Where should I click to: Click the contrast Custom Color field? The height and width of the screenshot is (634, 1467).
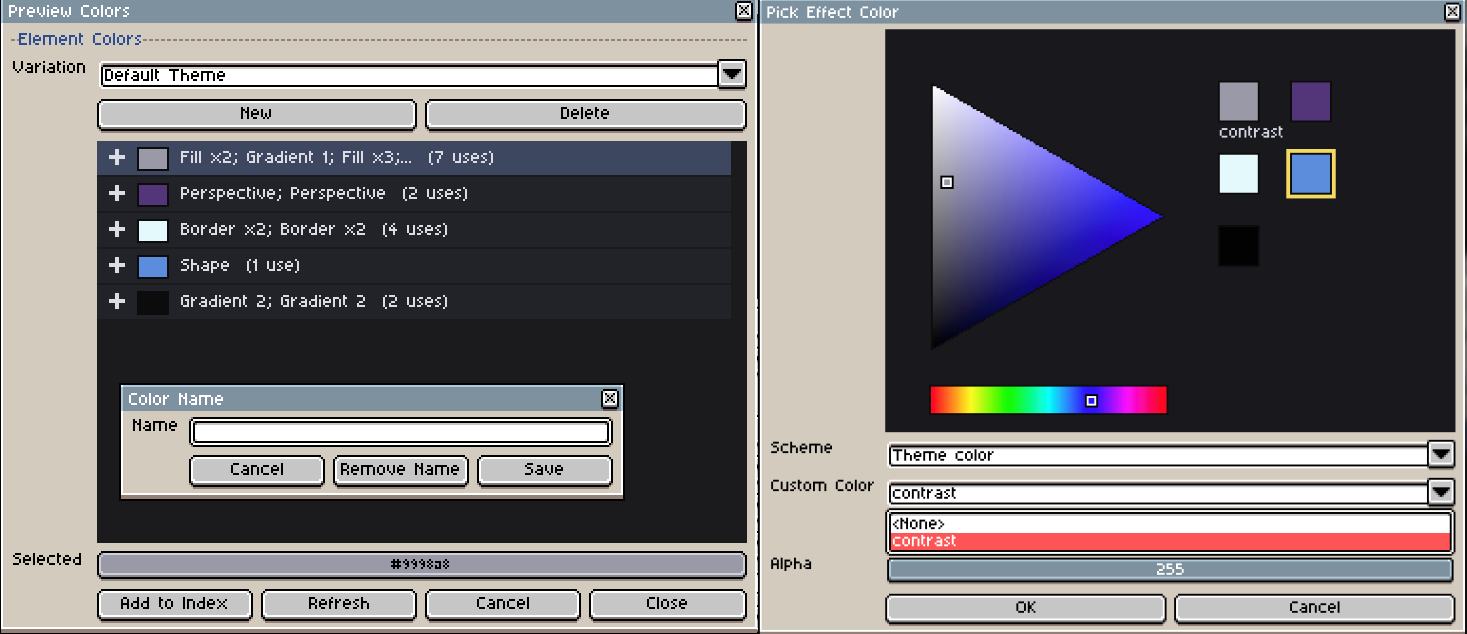[1159, 493]
